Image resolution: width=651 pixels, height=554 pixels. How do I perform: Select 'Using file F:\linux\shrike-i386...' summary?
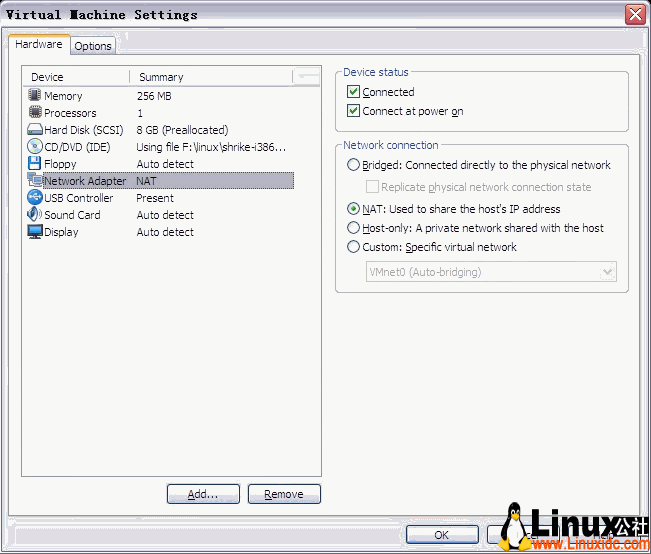[211, 147]
